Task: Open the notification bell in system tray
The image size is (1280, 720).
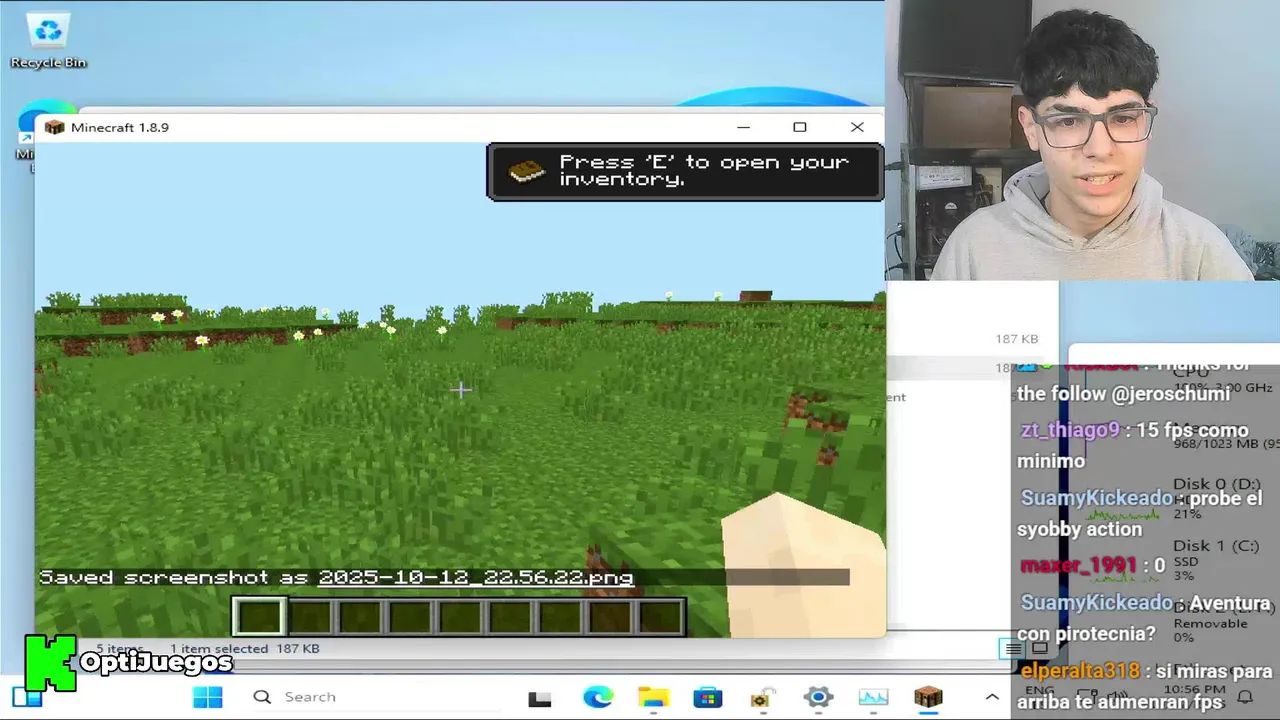Action: 1246,697
